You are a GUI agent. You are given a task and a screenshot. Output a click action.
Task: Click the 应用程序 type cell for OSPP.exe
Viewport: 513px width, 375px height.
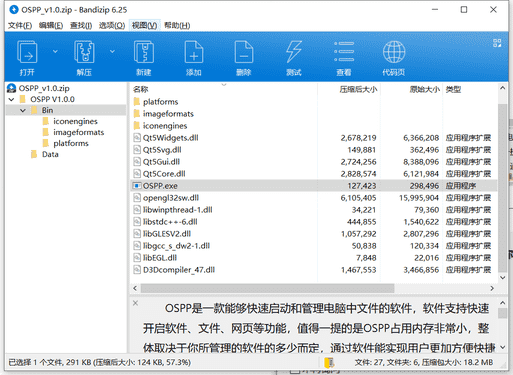tap(461, 186)
